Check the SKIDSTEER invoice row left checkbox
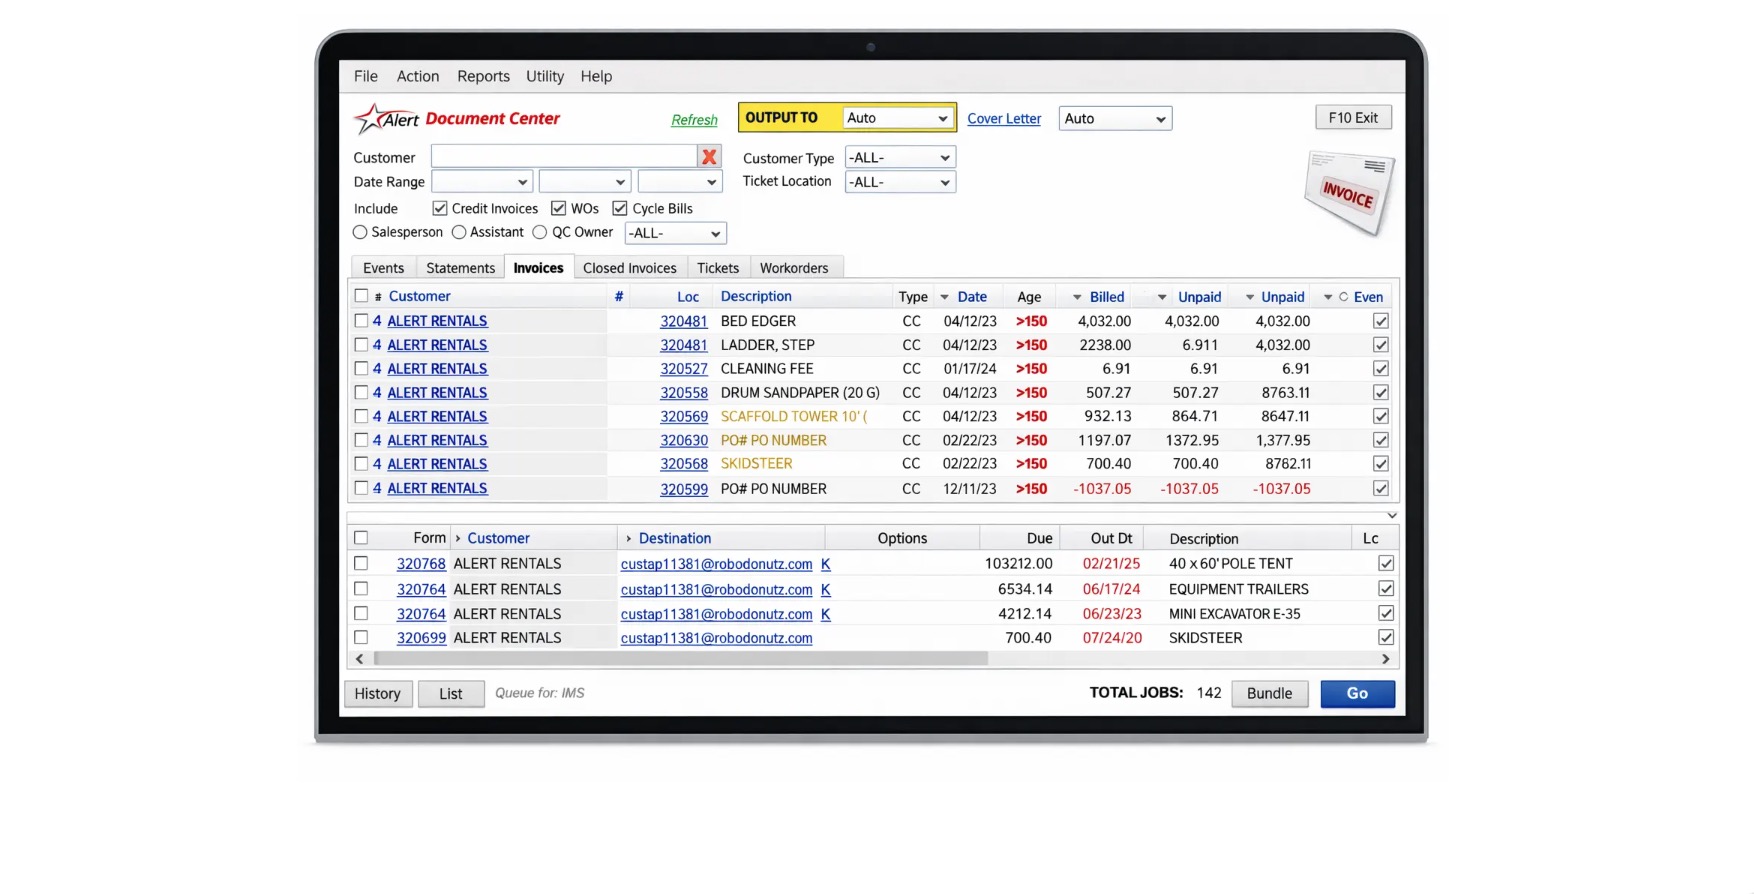Image resolution: width=1754 pixels, height=894 pixels. pos(361,464)
